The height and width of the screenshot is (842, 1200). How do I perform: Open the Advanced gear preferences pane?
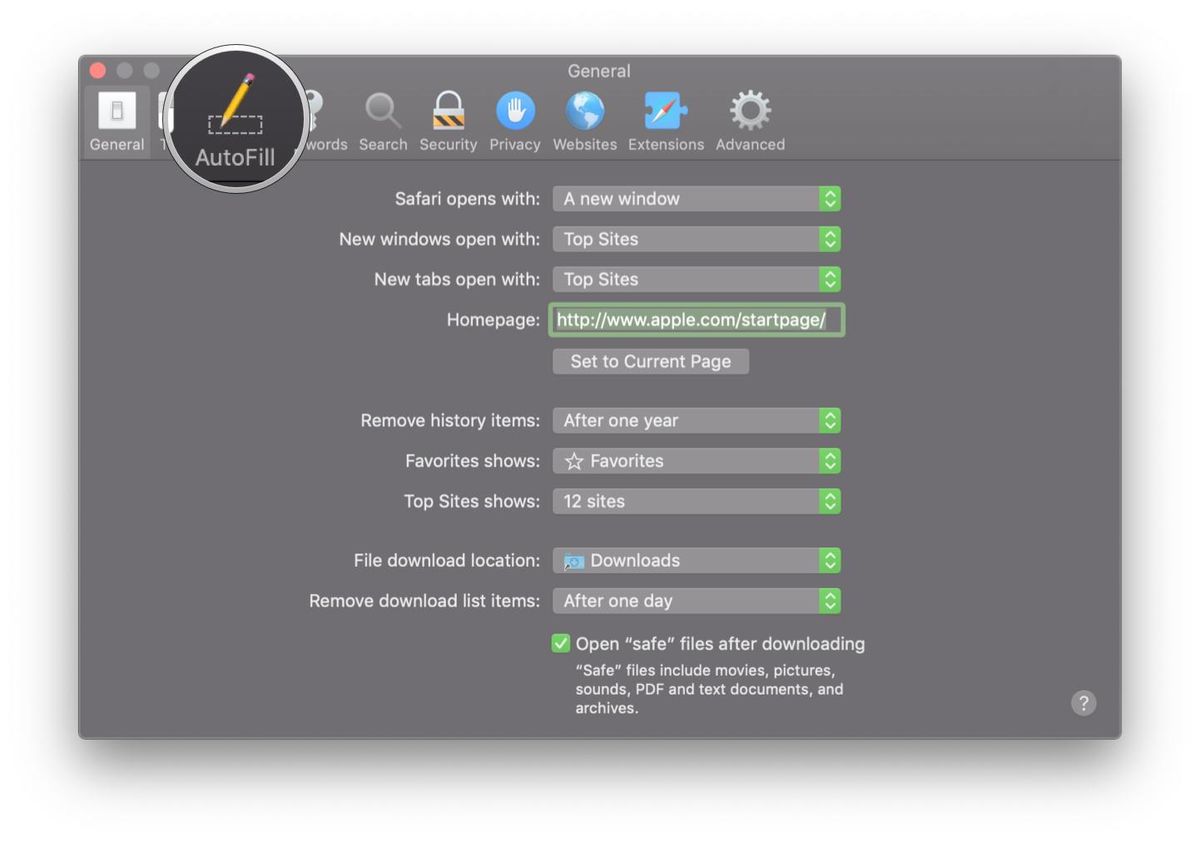pos(749,113)
